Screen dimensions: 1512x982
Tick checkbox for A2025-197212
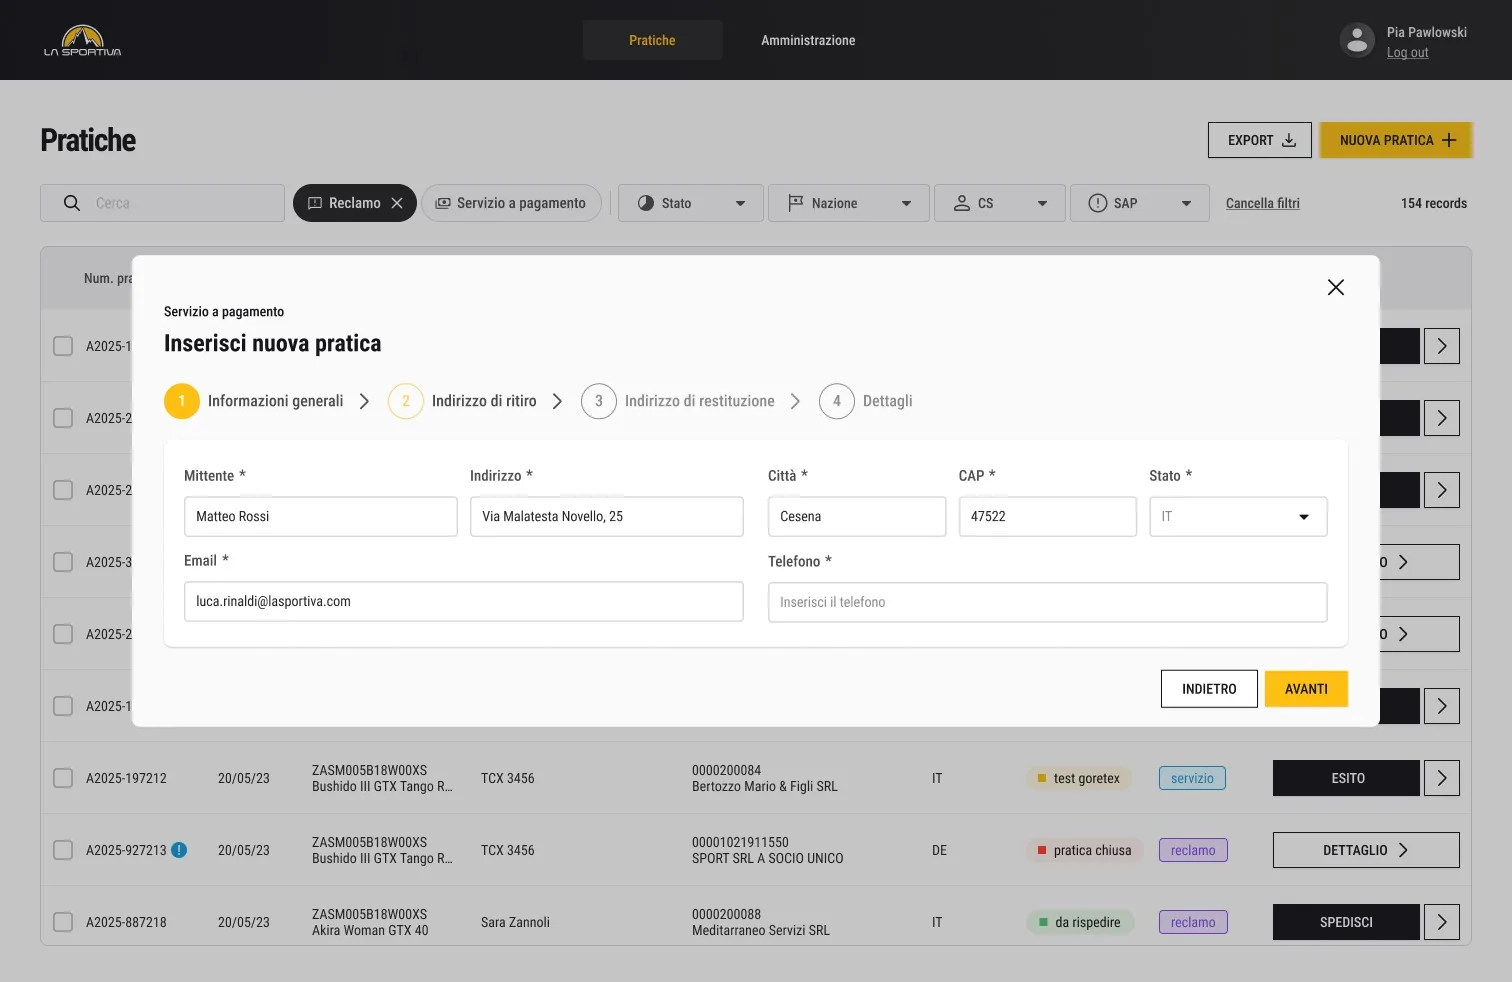pyautogui.click(x=63, y=778)
